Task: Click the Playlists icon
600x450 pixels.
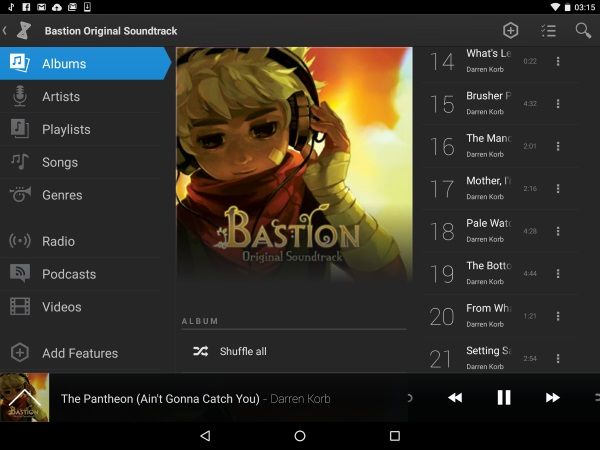Action: (x=20, y=129)
